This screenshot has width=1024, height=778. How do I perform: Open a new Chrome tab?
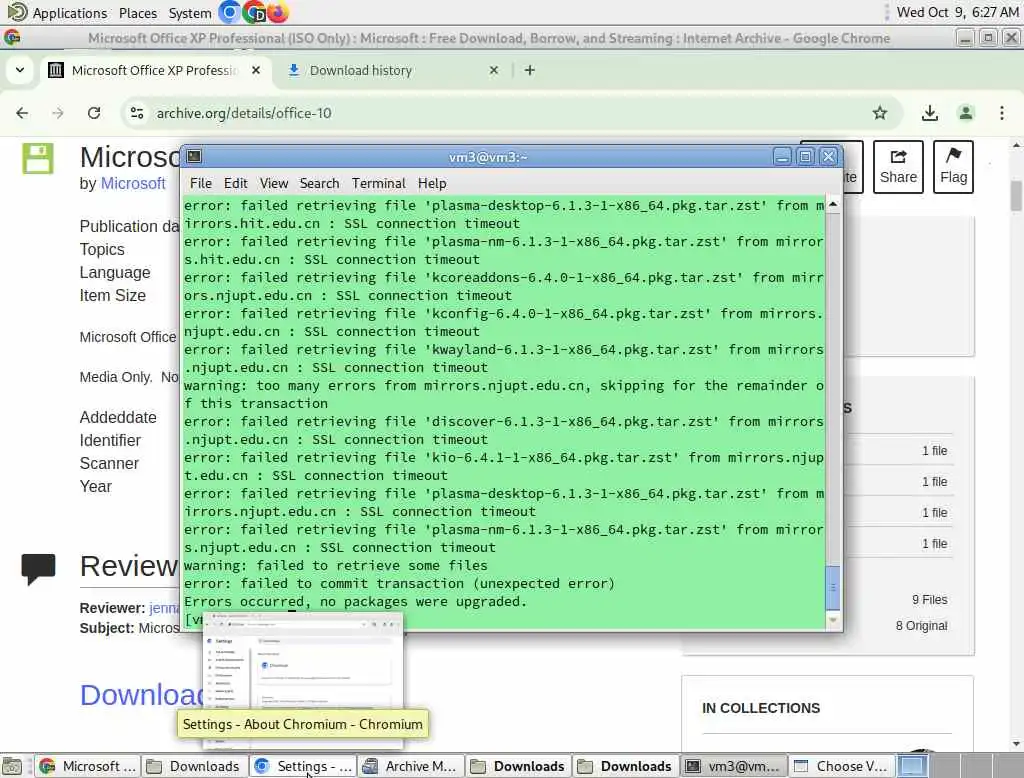point(530,70)
